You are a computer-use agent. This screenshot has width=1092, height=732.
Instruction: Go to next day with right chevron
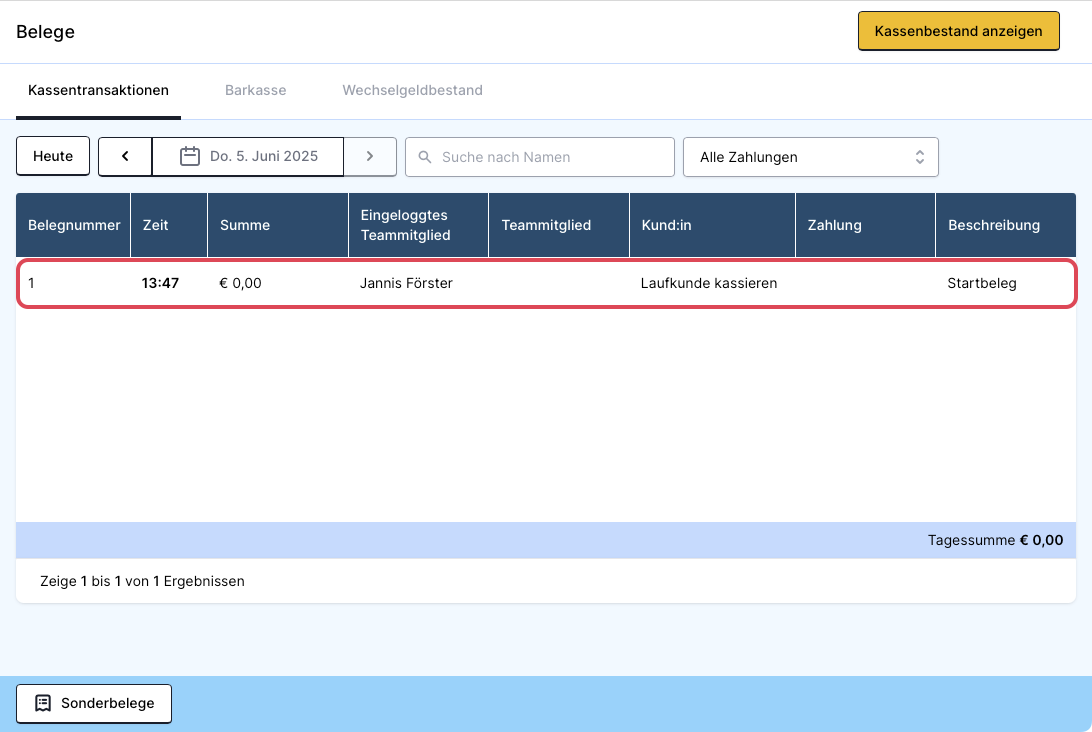[x=370, y=156]
